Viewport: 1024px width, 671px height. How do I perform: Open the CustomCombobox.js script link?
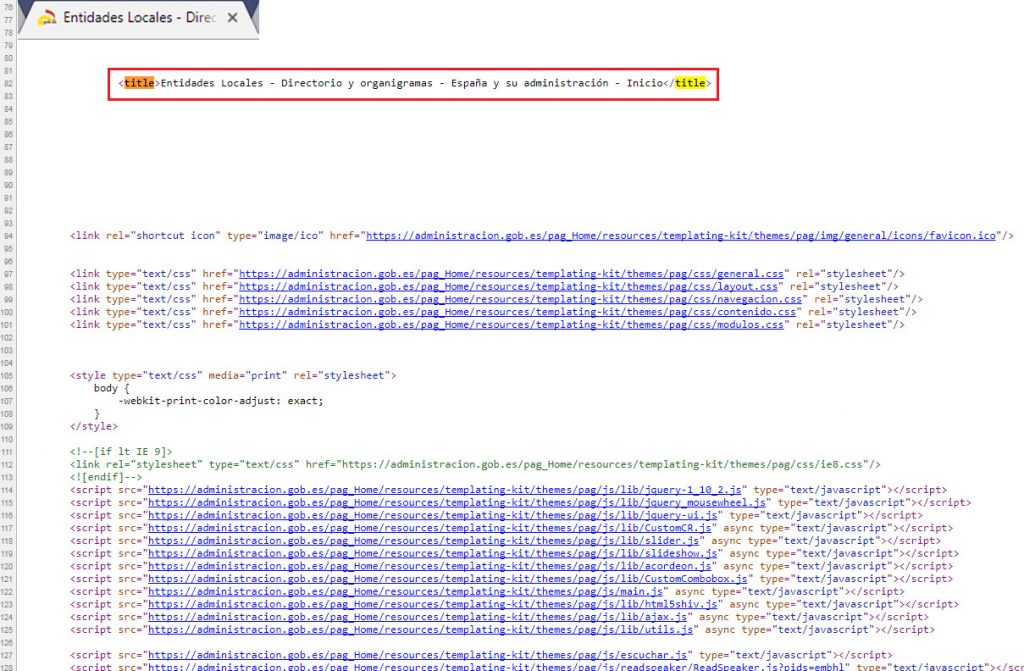pos(447,579)
